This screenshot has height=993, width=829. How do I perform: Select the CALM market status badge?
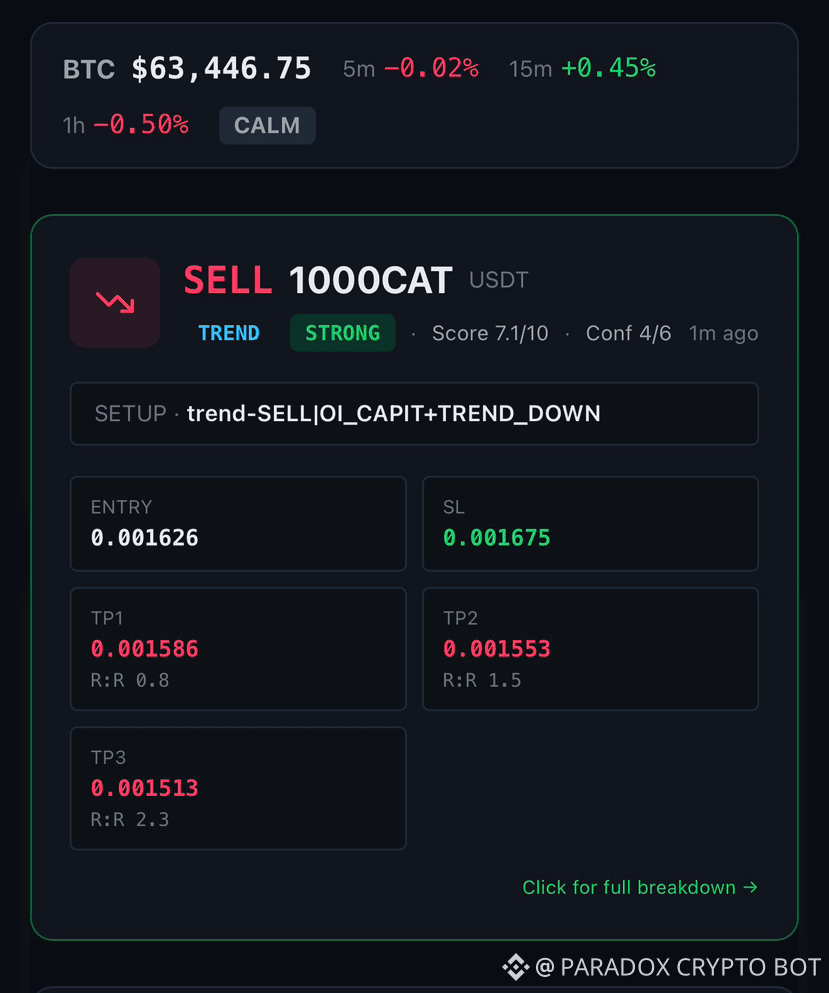click(267, 125)
